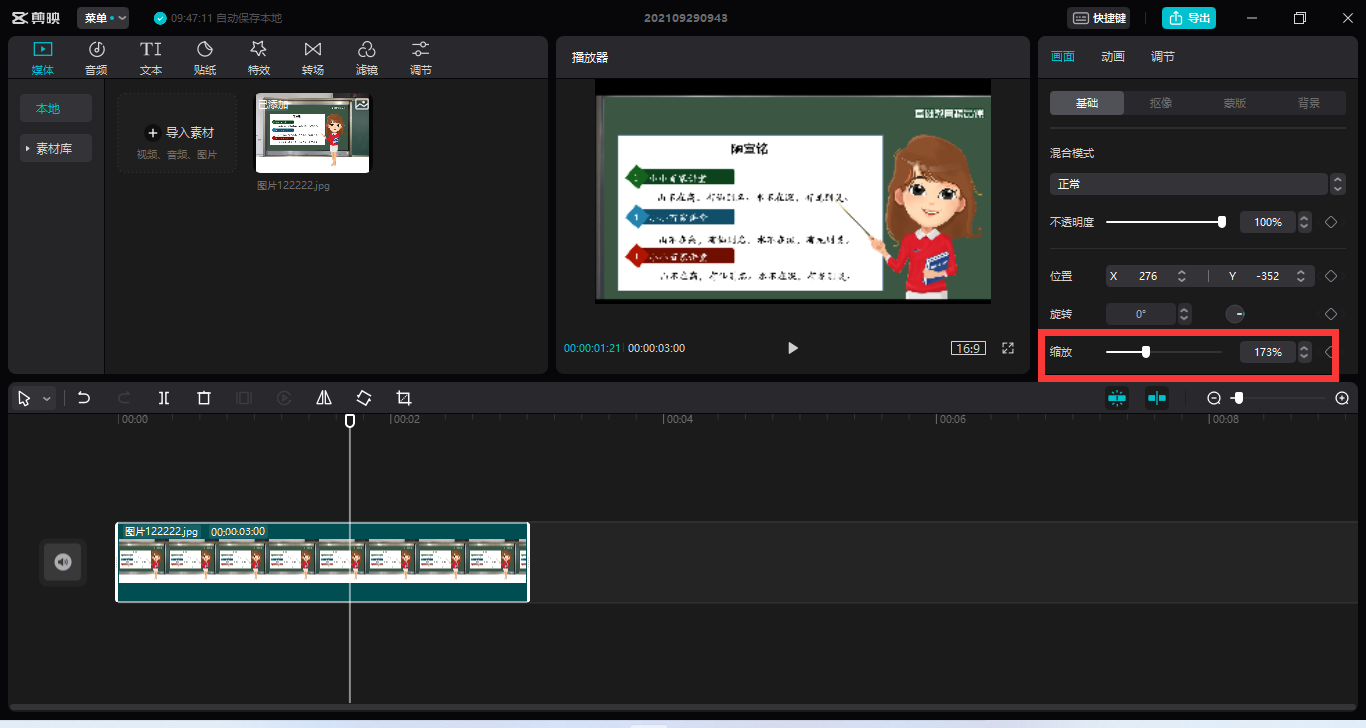The height and width of the screenshot is (728, 1366).
Task: Click the position Y value field
Action: 1268,276
